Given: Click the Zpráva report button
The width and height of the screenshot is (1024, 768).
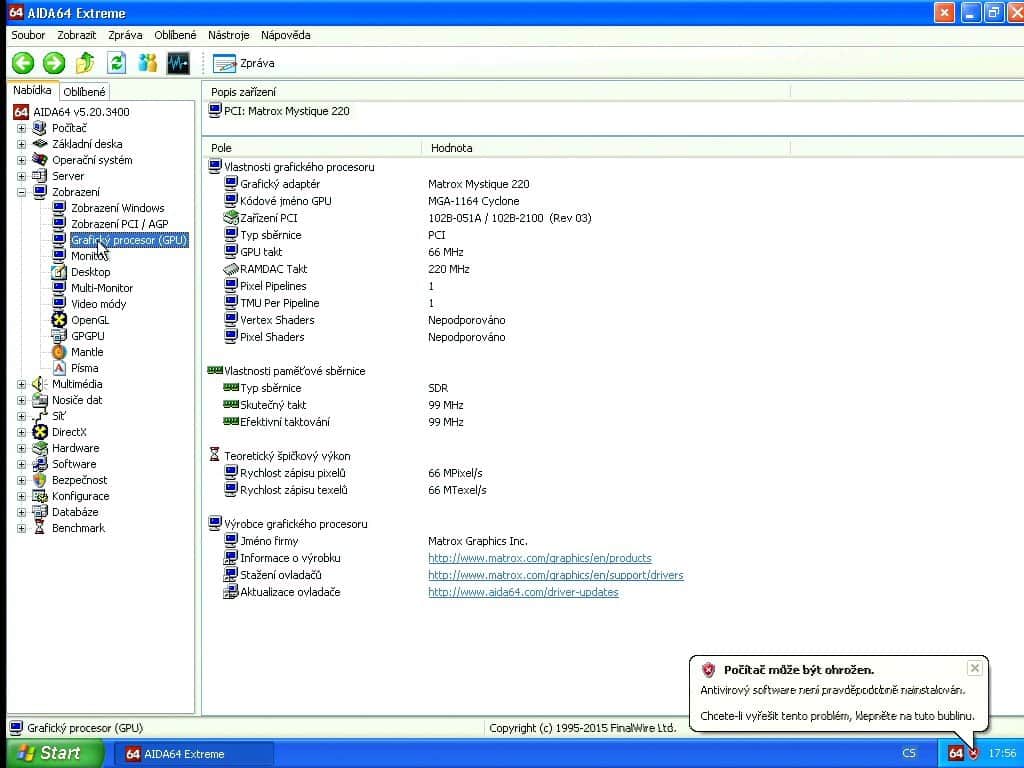Looking at the screenshot, I should point(244,63).
